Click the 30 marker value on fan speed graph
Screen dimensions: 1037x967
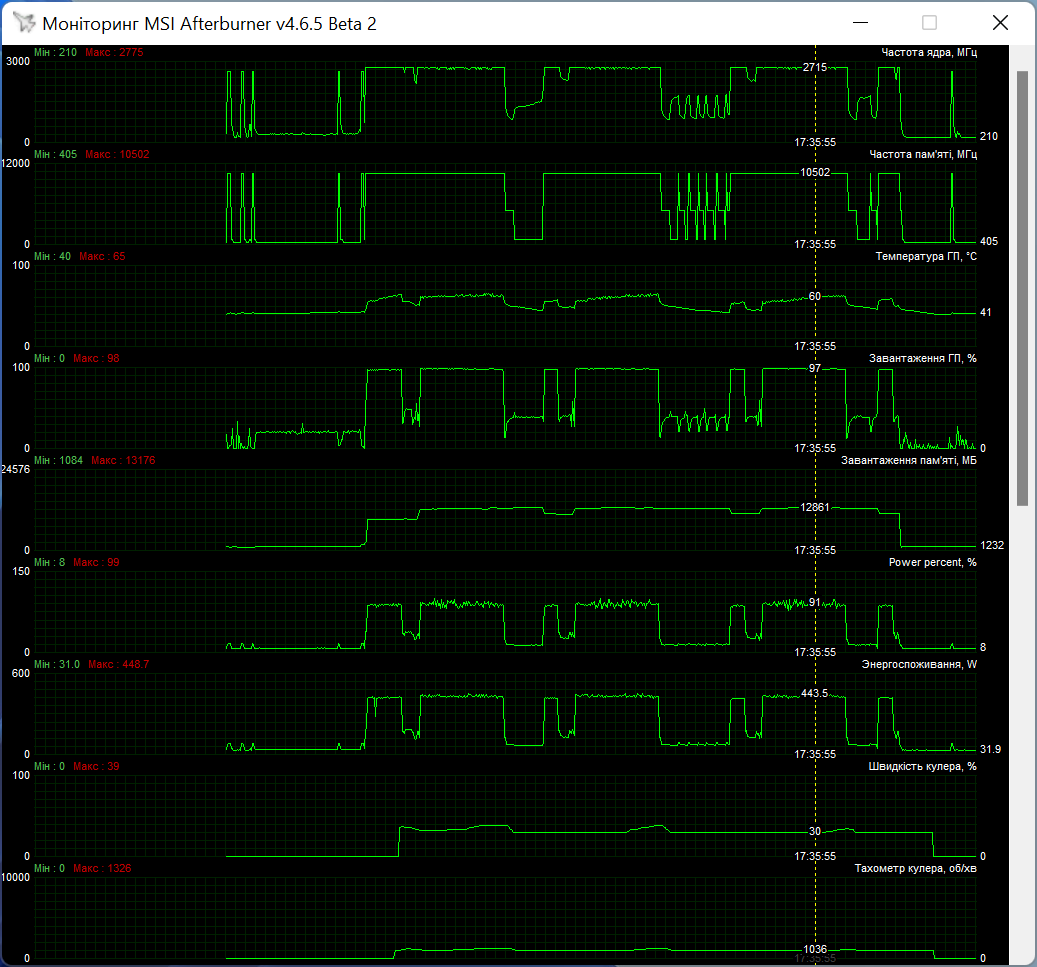pos(815,831)
